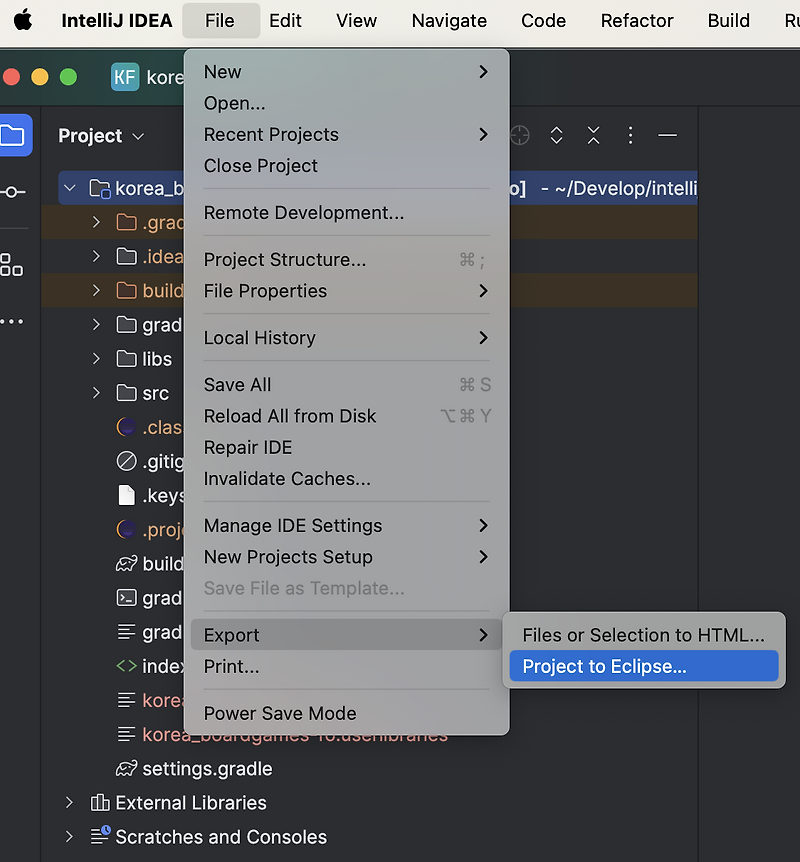Open Project panel options kebab menu
Viewport: 800px width, 862px height.
631,135
